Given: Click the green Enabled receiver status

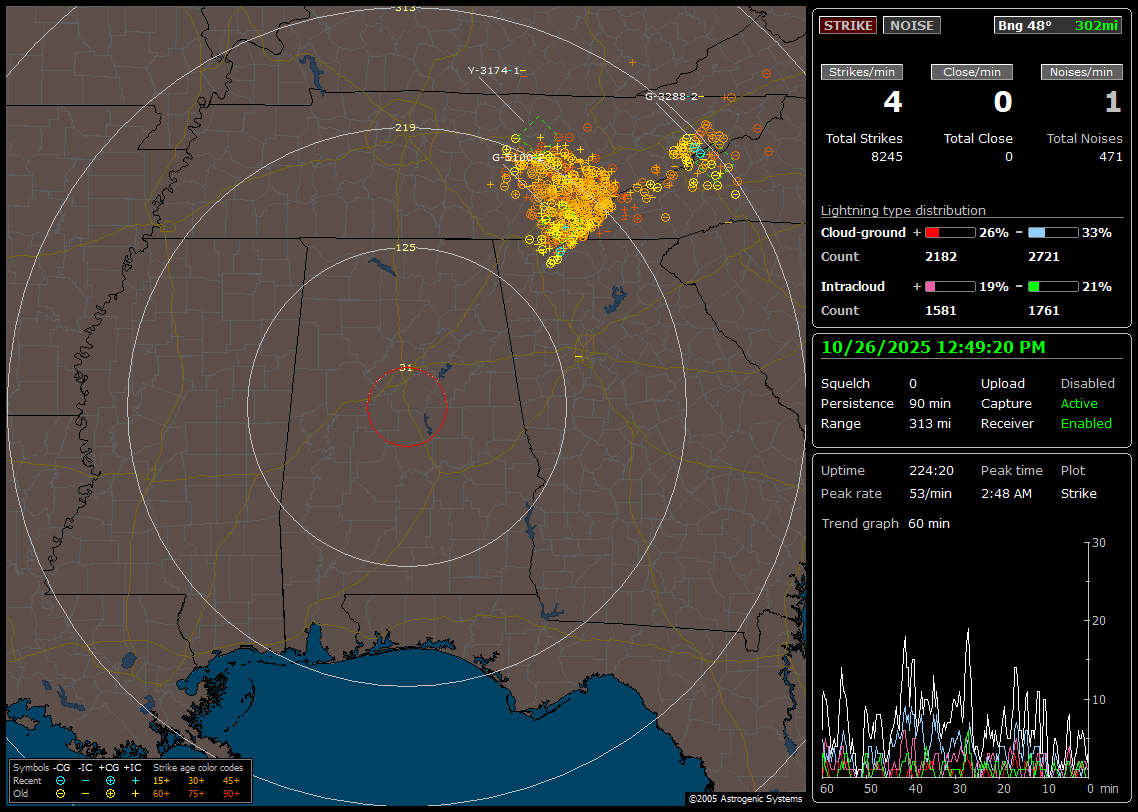Looking at the screenshot, I should [x=1086, y=423].
